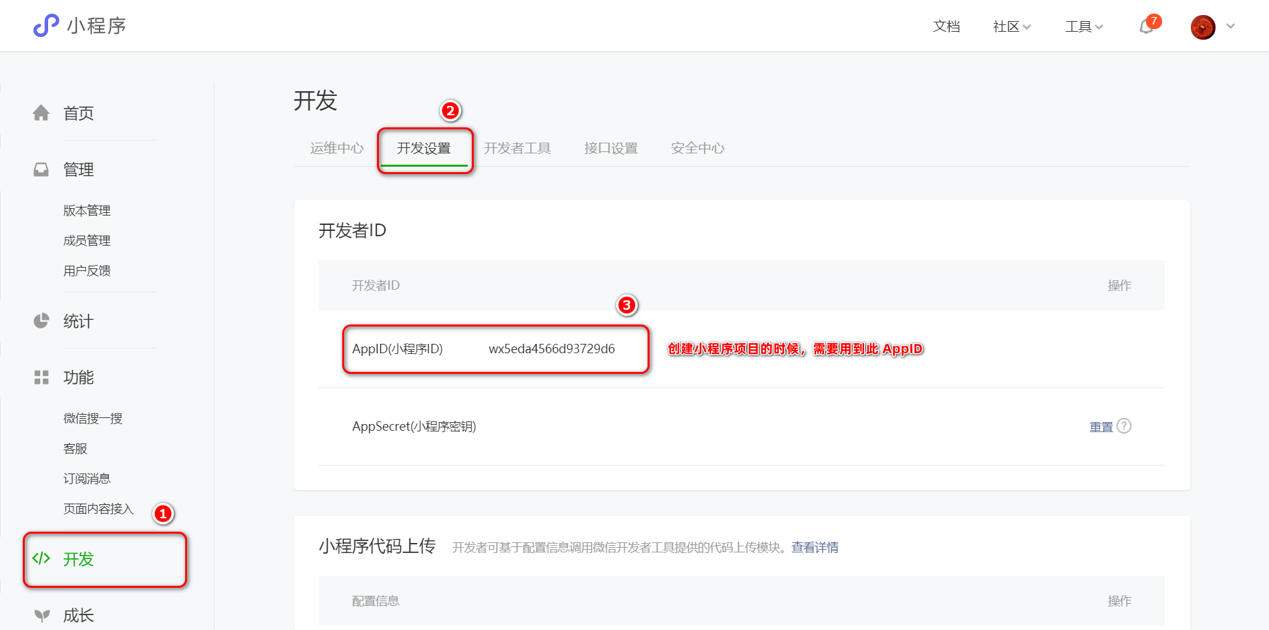Select the 开发设置 tab
1269x630 pixels.
[424, 148]
